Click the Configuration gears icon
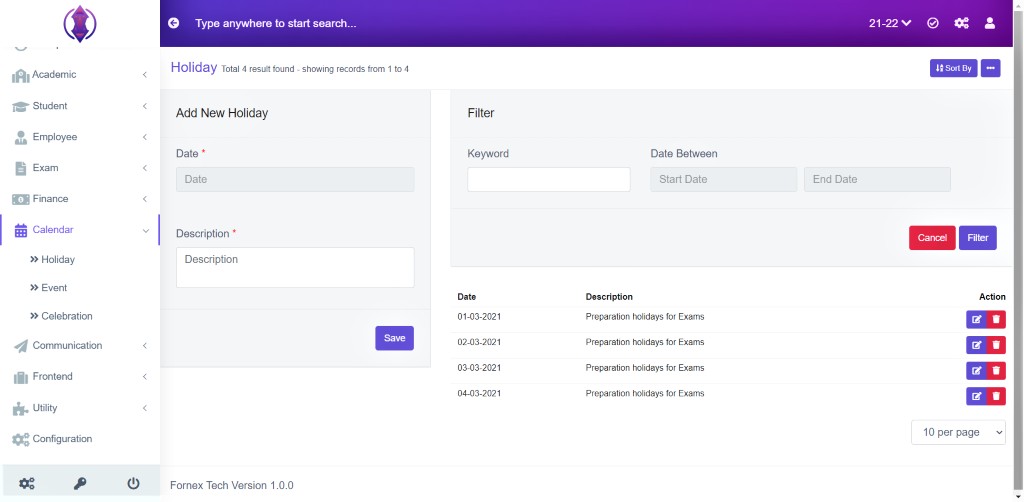 coord(21,439)
